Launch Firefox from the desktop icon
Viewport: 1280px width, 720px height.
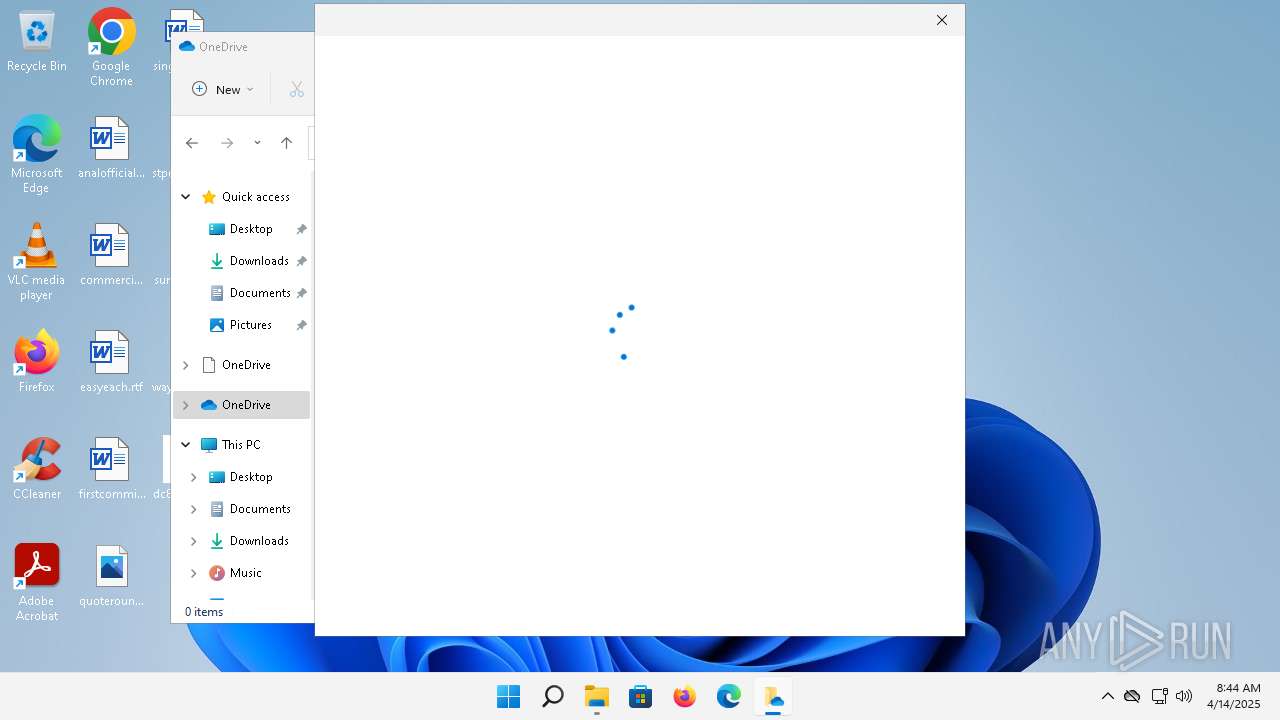pyautogui.click(x=37, y=361)
